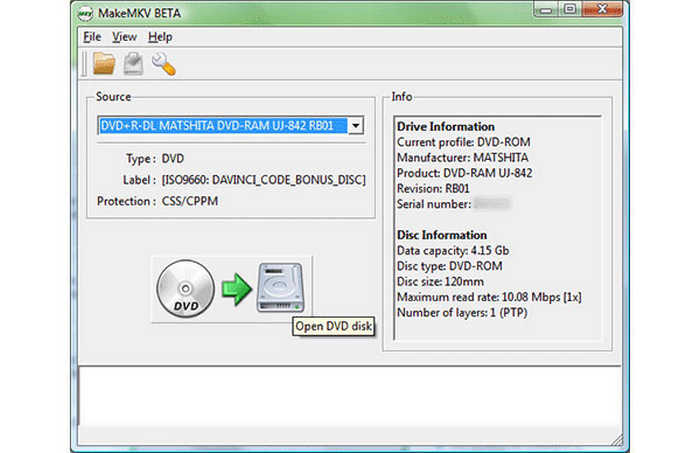Click the Disc type: DVD-ROM line
Viewport: 700px width, 453px height.
point(450,266)
